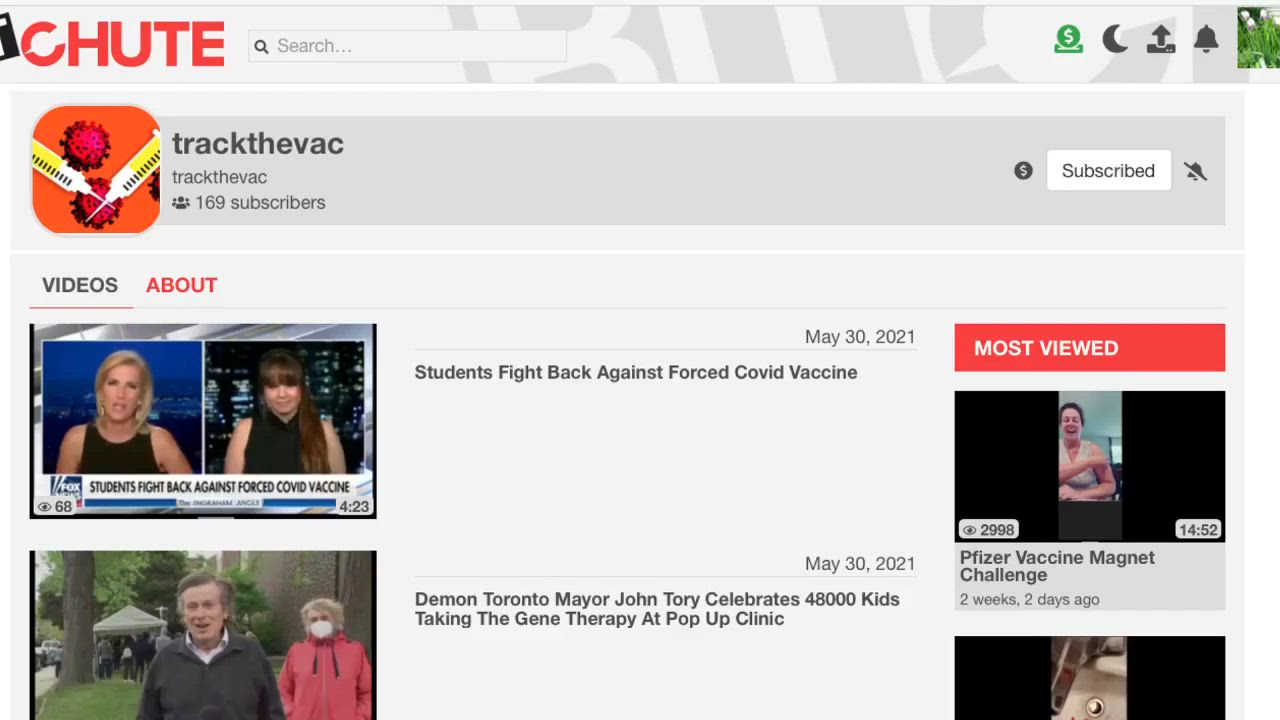Image resolution: width=1280 pixels, height=720 pixels.
Task: Click the green dollar funding icon
Action: pyautogui.click(x=1068, y=39)
